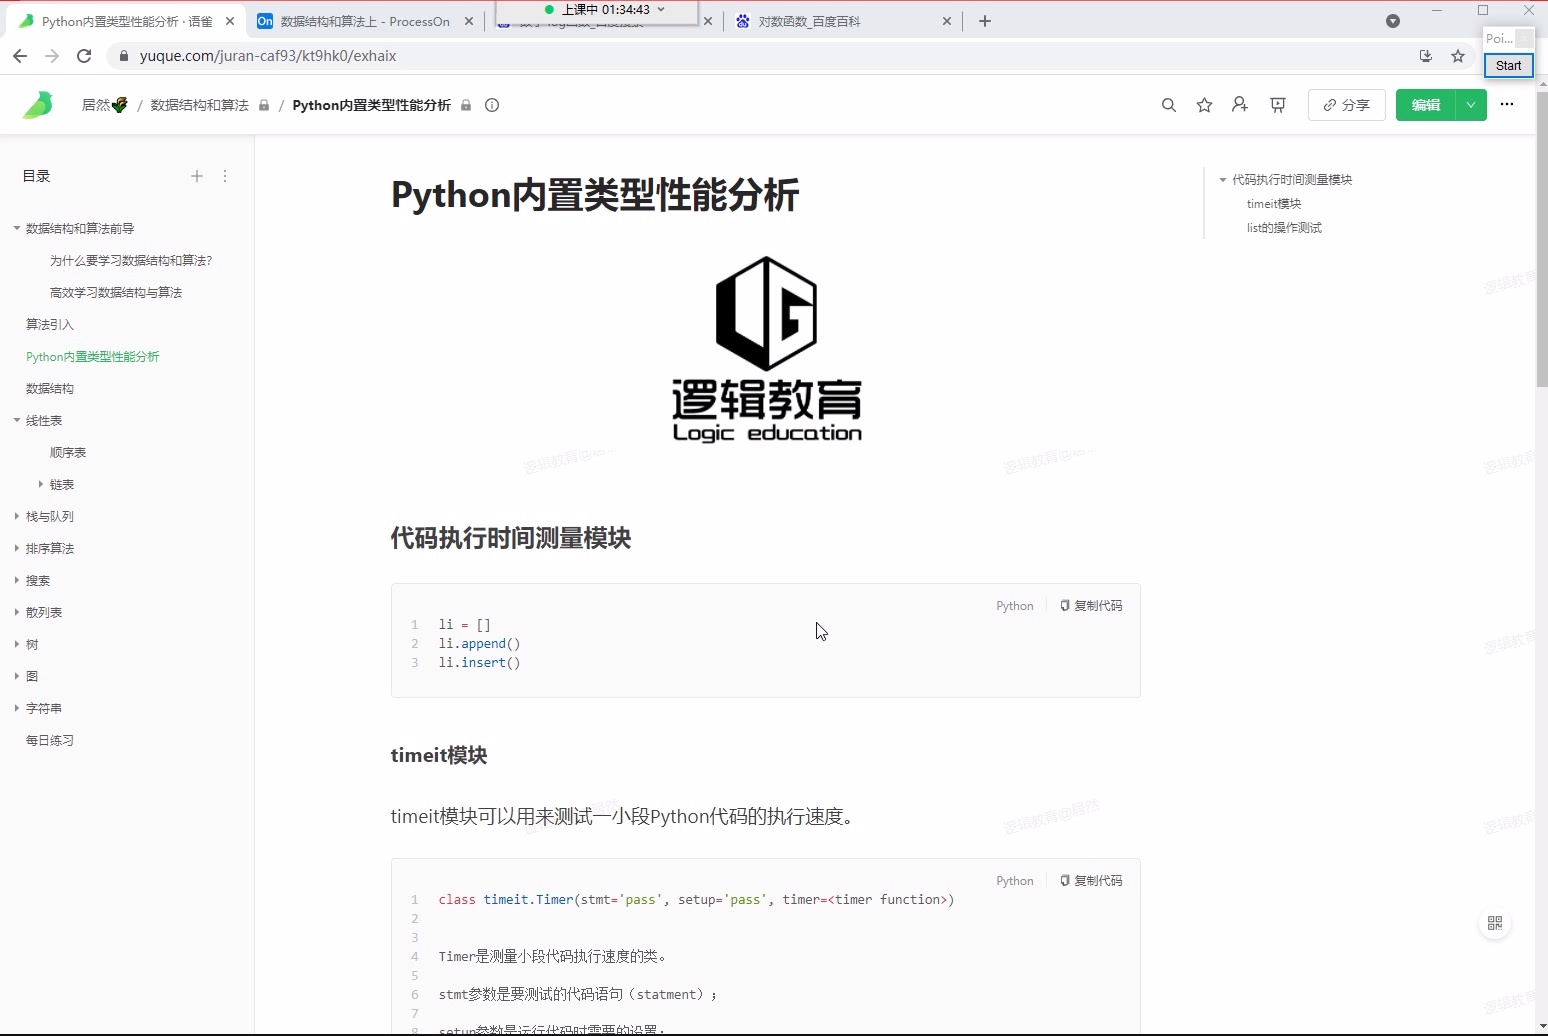Copy first code block with 复制代码

tap(1091, 606)
